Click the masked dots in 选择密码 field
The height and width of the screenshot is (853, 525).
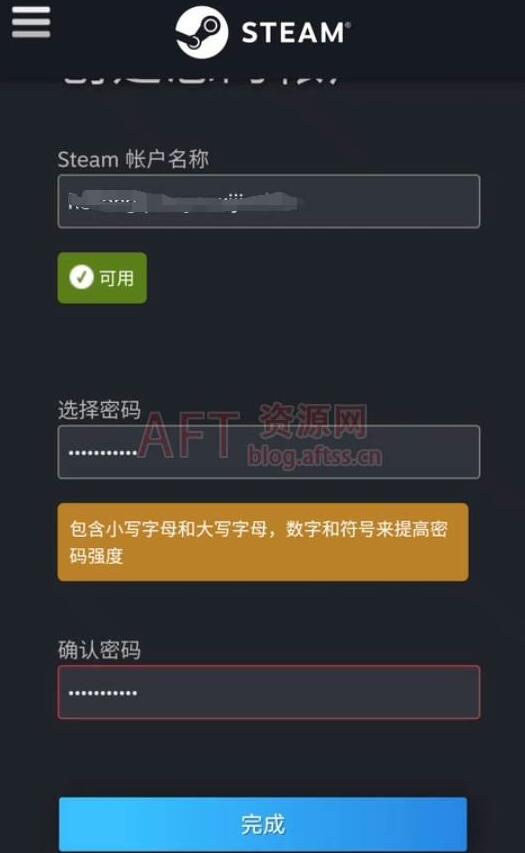(x=103, y=453)
